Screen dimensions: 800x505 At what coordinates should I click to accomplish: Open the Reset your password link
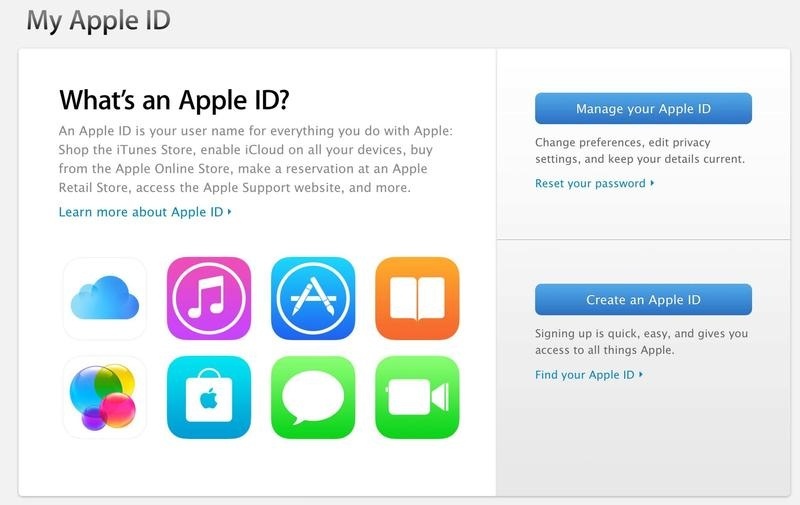[590, 184]
